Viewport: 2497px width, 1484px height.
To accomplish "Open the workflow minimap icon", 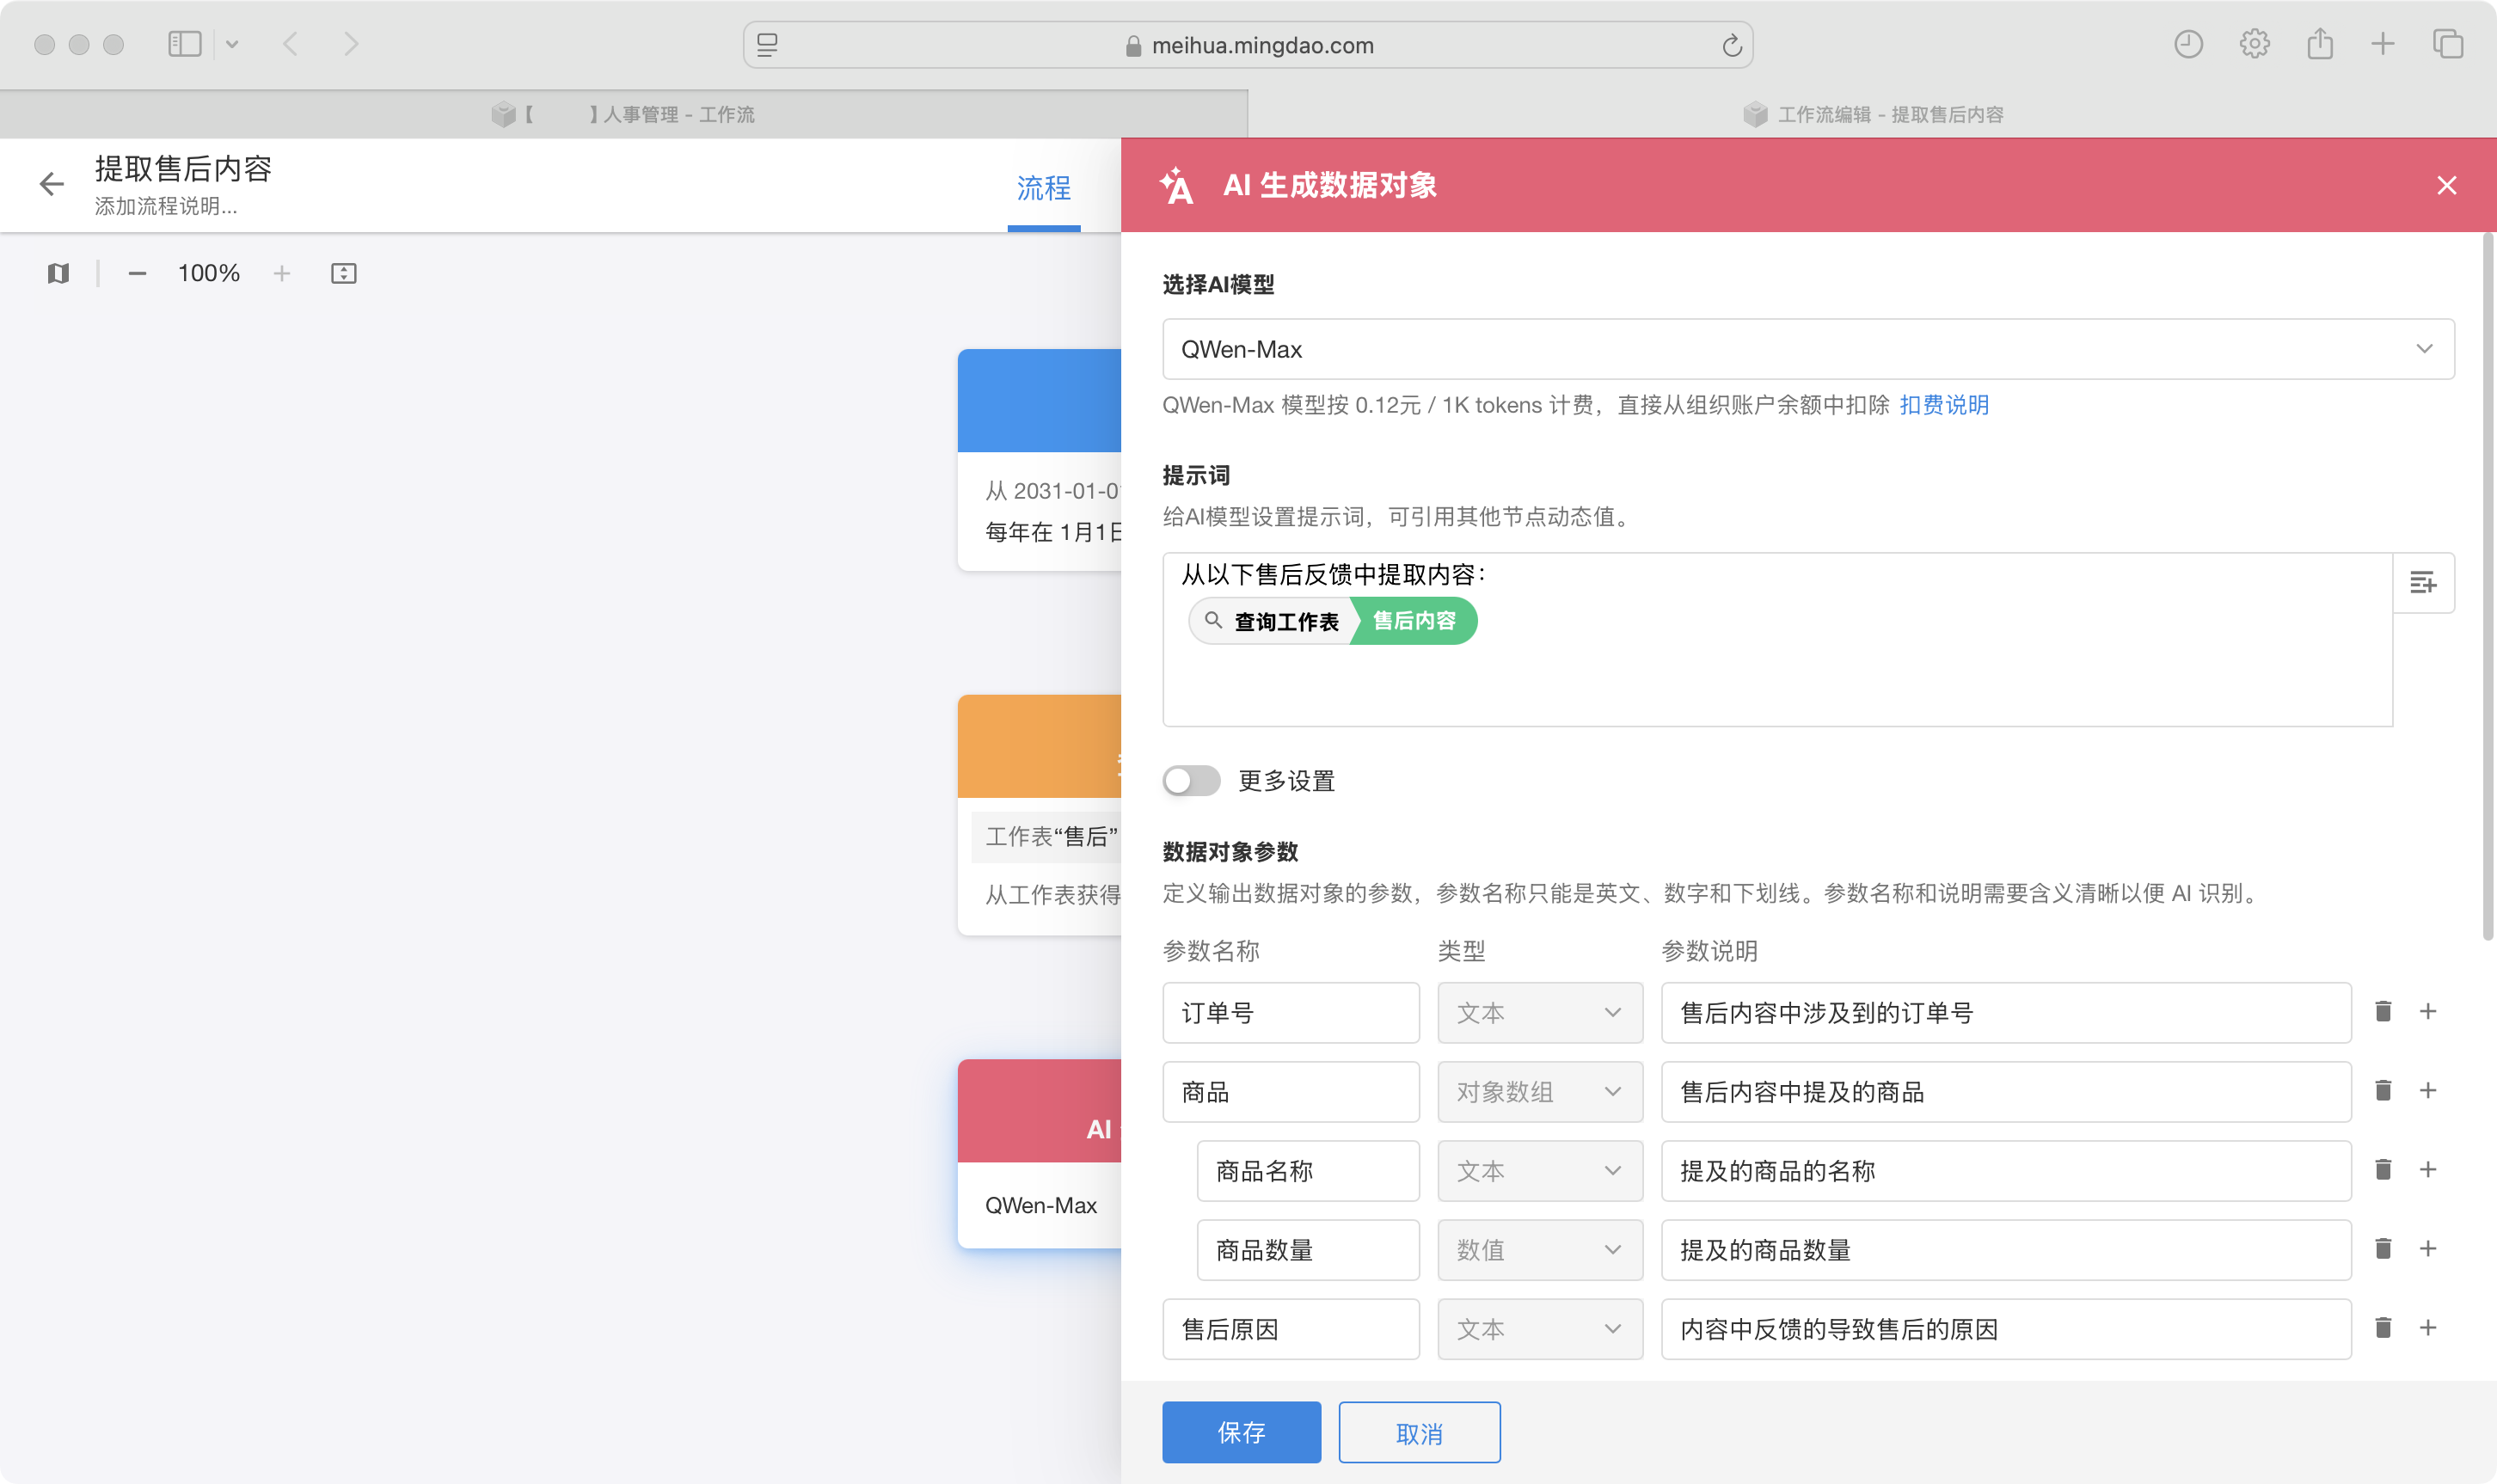I will 58,273.
